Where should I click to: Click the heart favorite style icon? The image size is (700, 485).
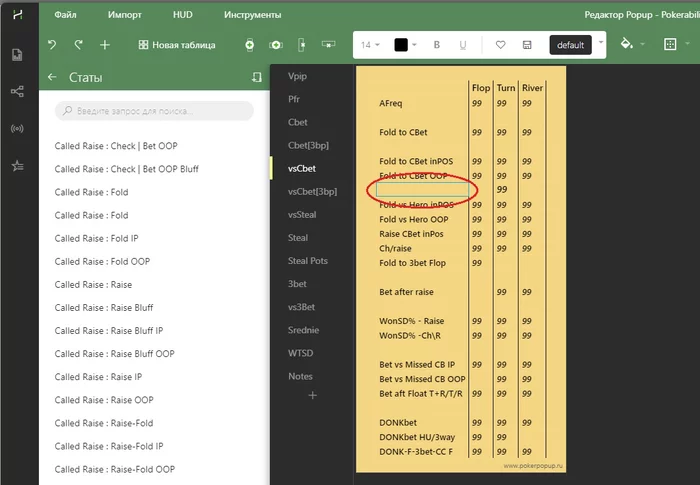pyautogui.click(x=500, y=45)
